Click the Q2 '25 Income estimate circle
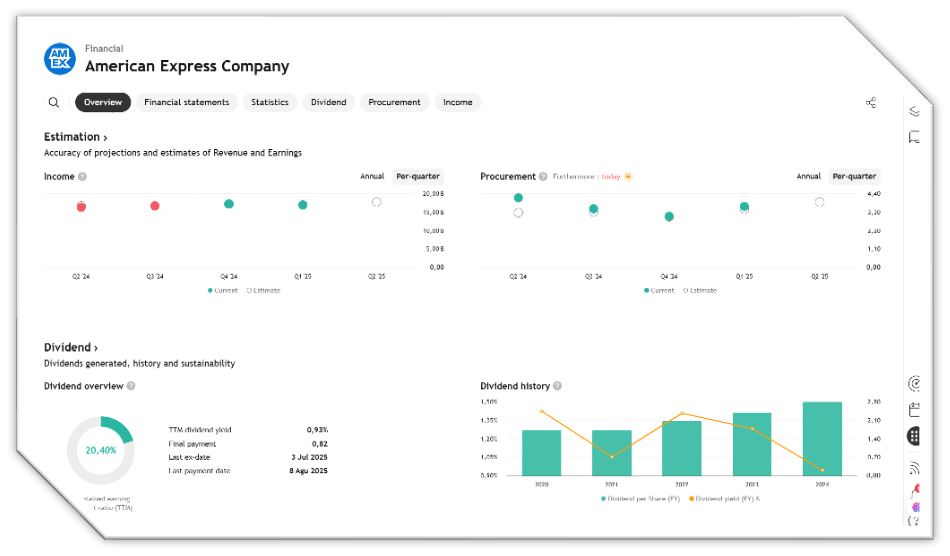950x556 pixels. 376,202
